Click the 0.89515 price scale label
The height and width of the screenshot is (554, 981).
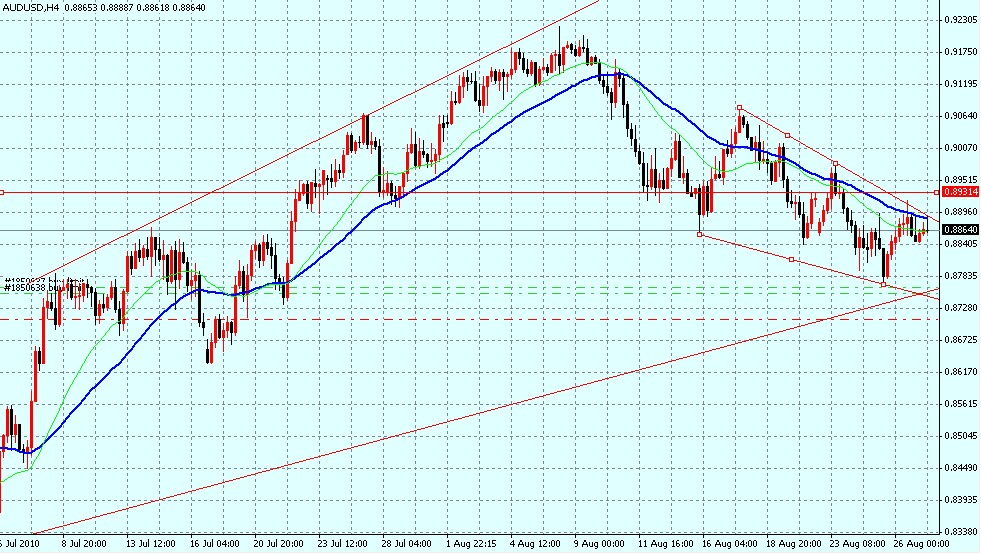tap(960, 180)
